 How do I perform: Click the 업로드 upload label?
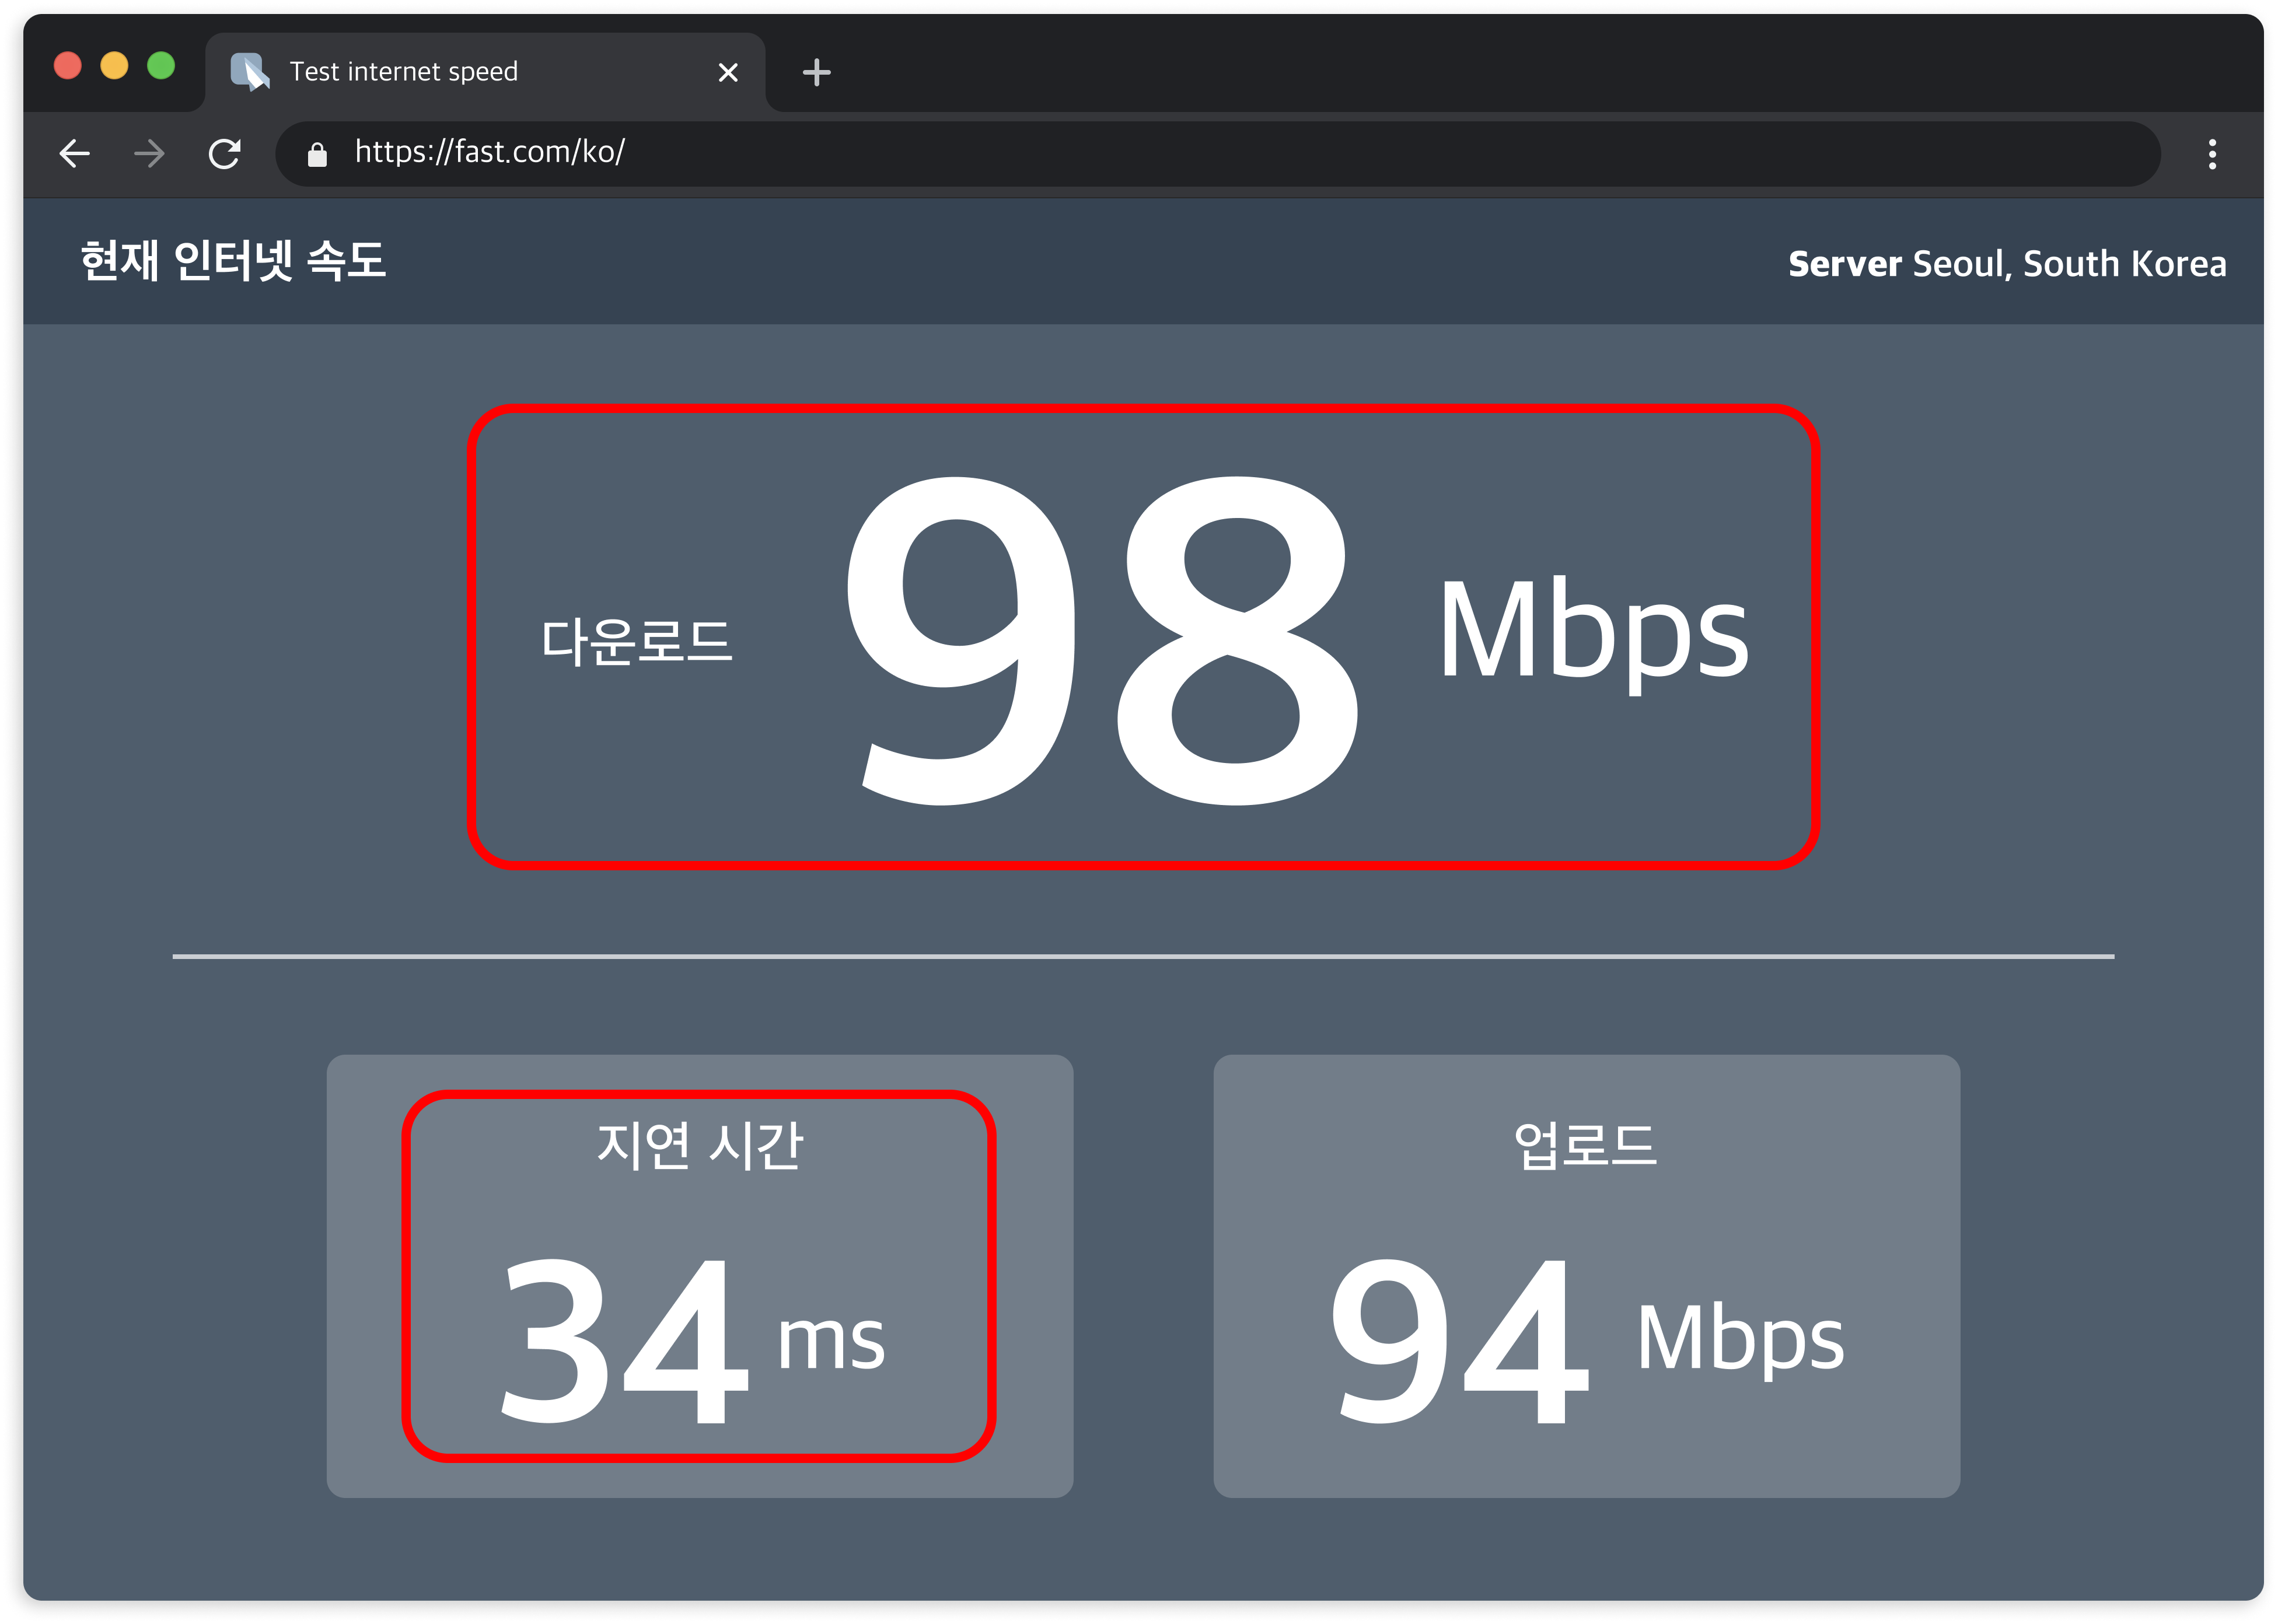(x=1585, y=1144)
